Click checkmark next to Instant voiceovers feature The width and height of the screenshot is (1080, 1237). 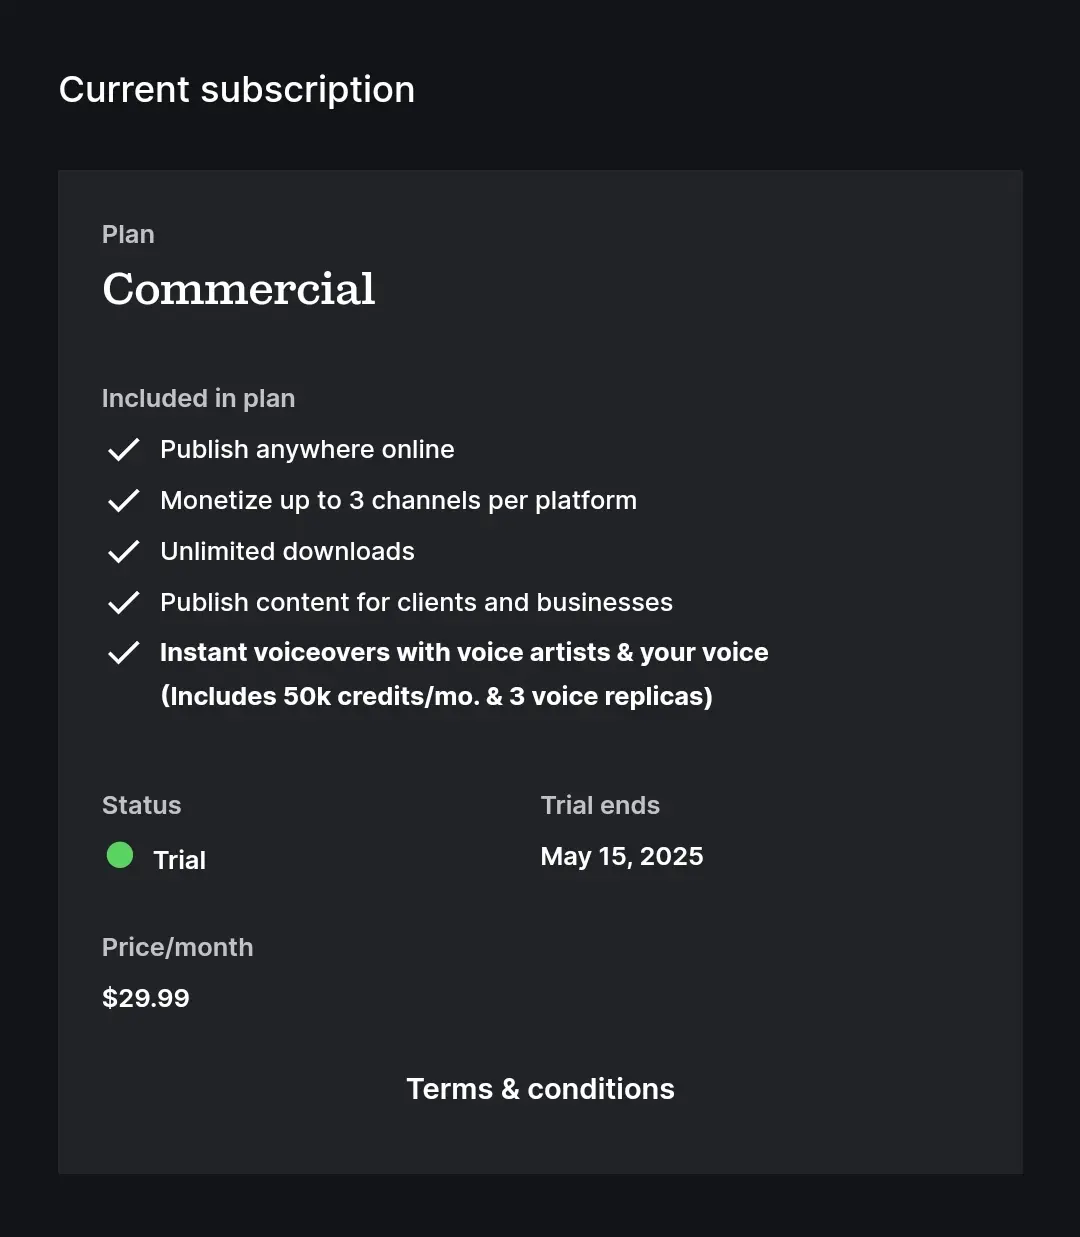(123, 653)
